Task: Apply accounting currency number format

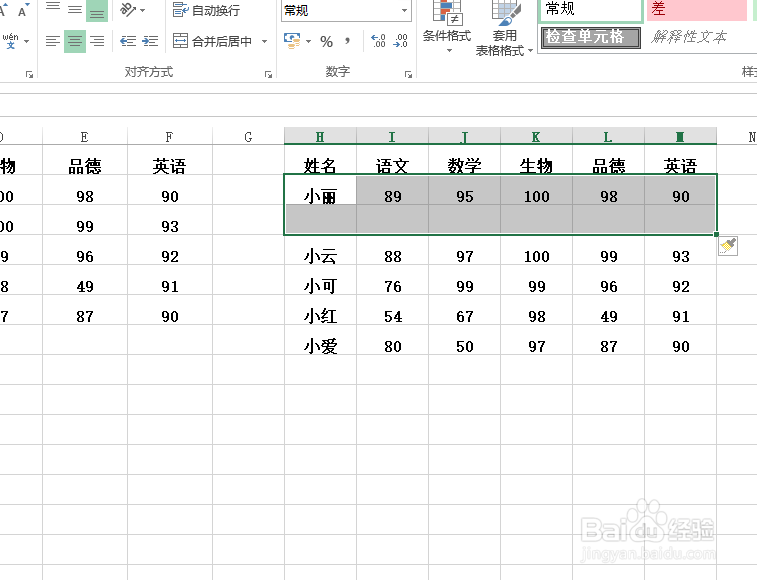Action: (292, 41)
